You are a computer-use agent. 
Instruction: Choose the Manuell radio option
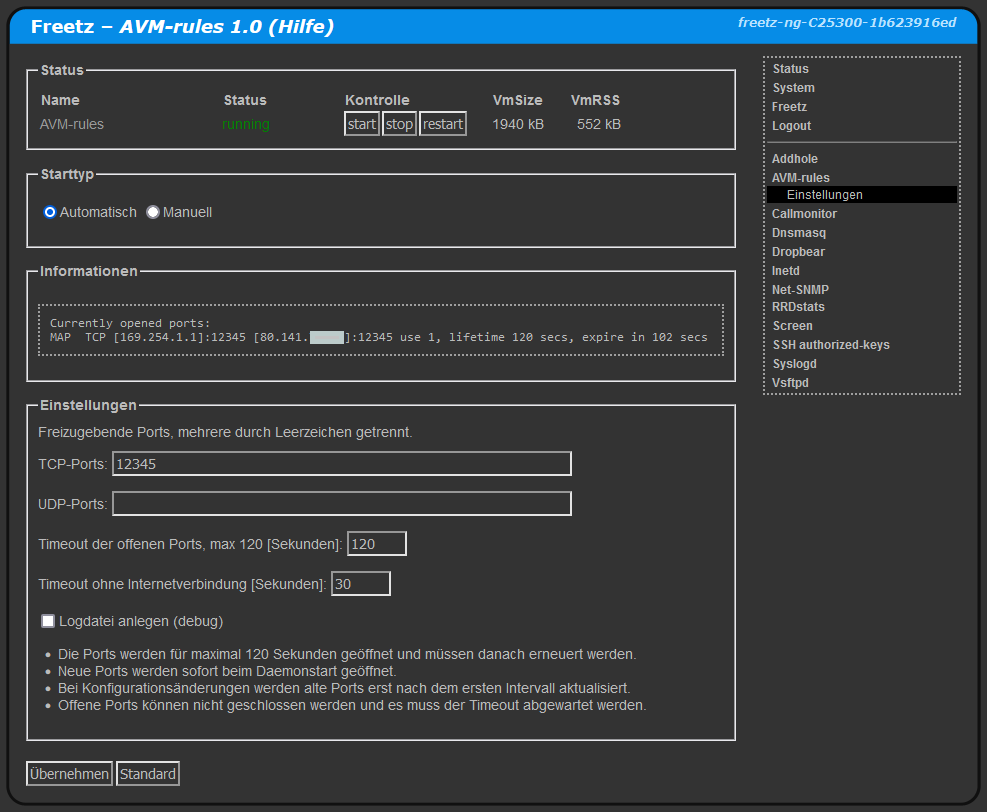(153, 212)
